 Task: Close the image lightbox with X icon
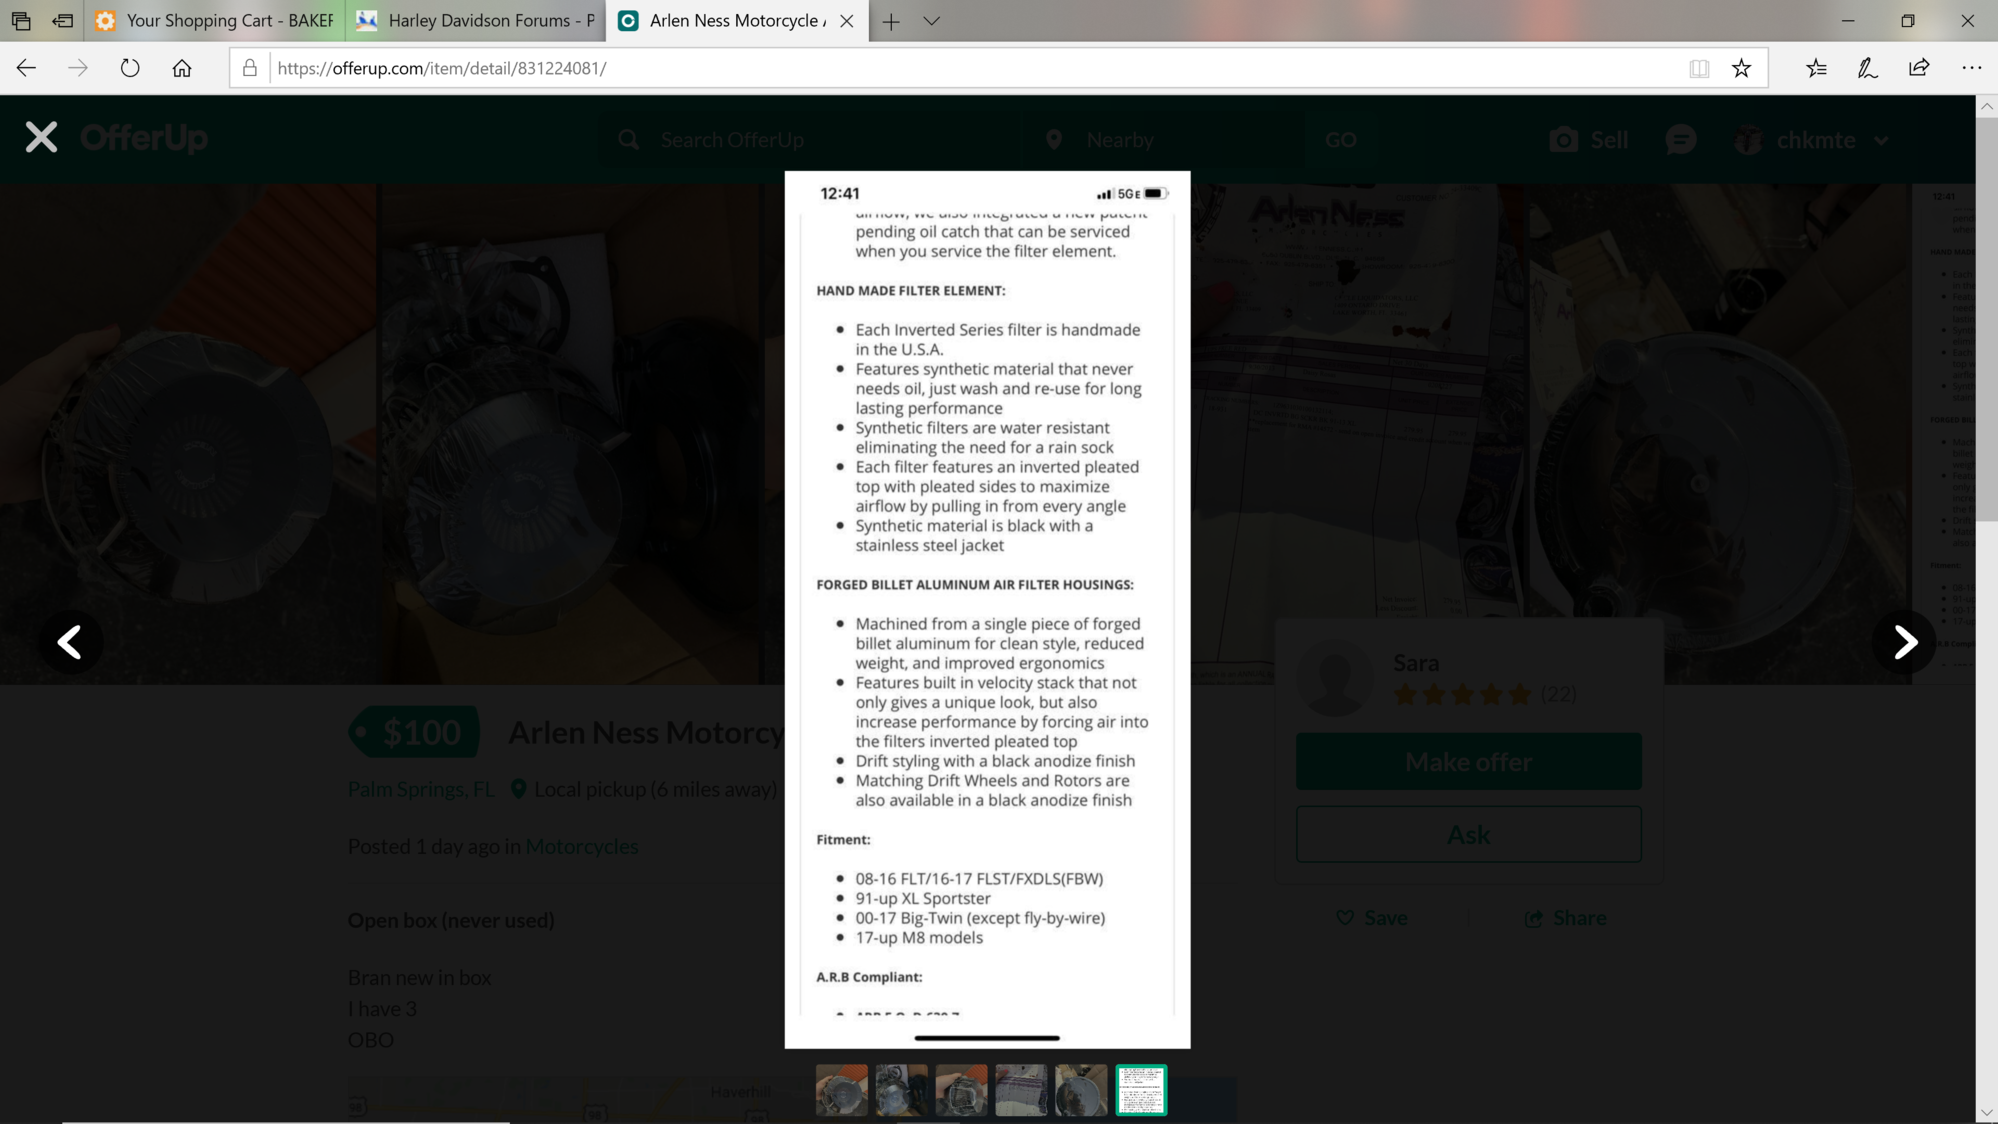click(x=41, y=137)
